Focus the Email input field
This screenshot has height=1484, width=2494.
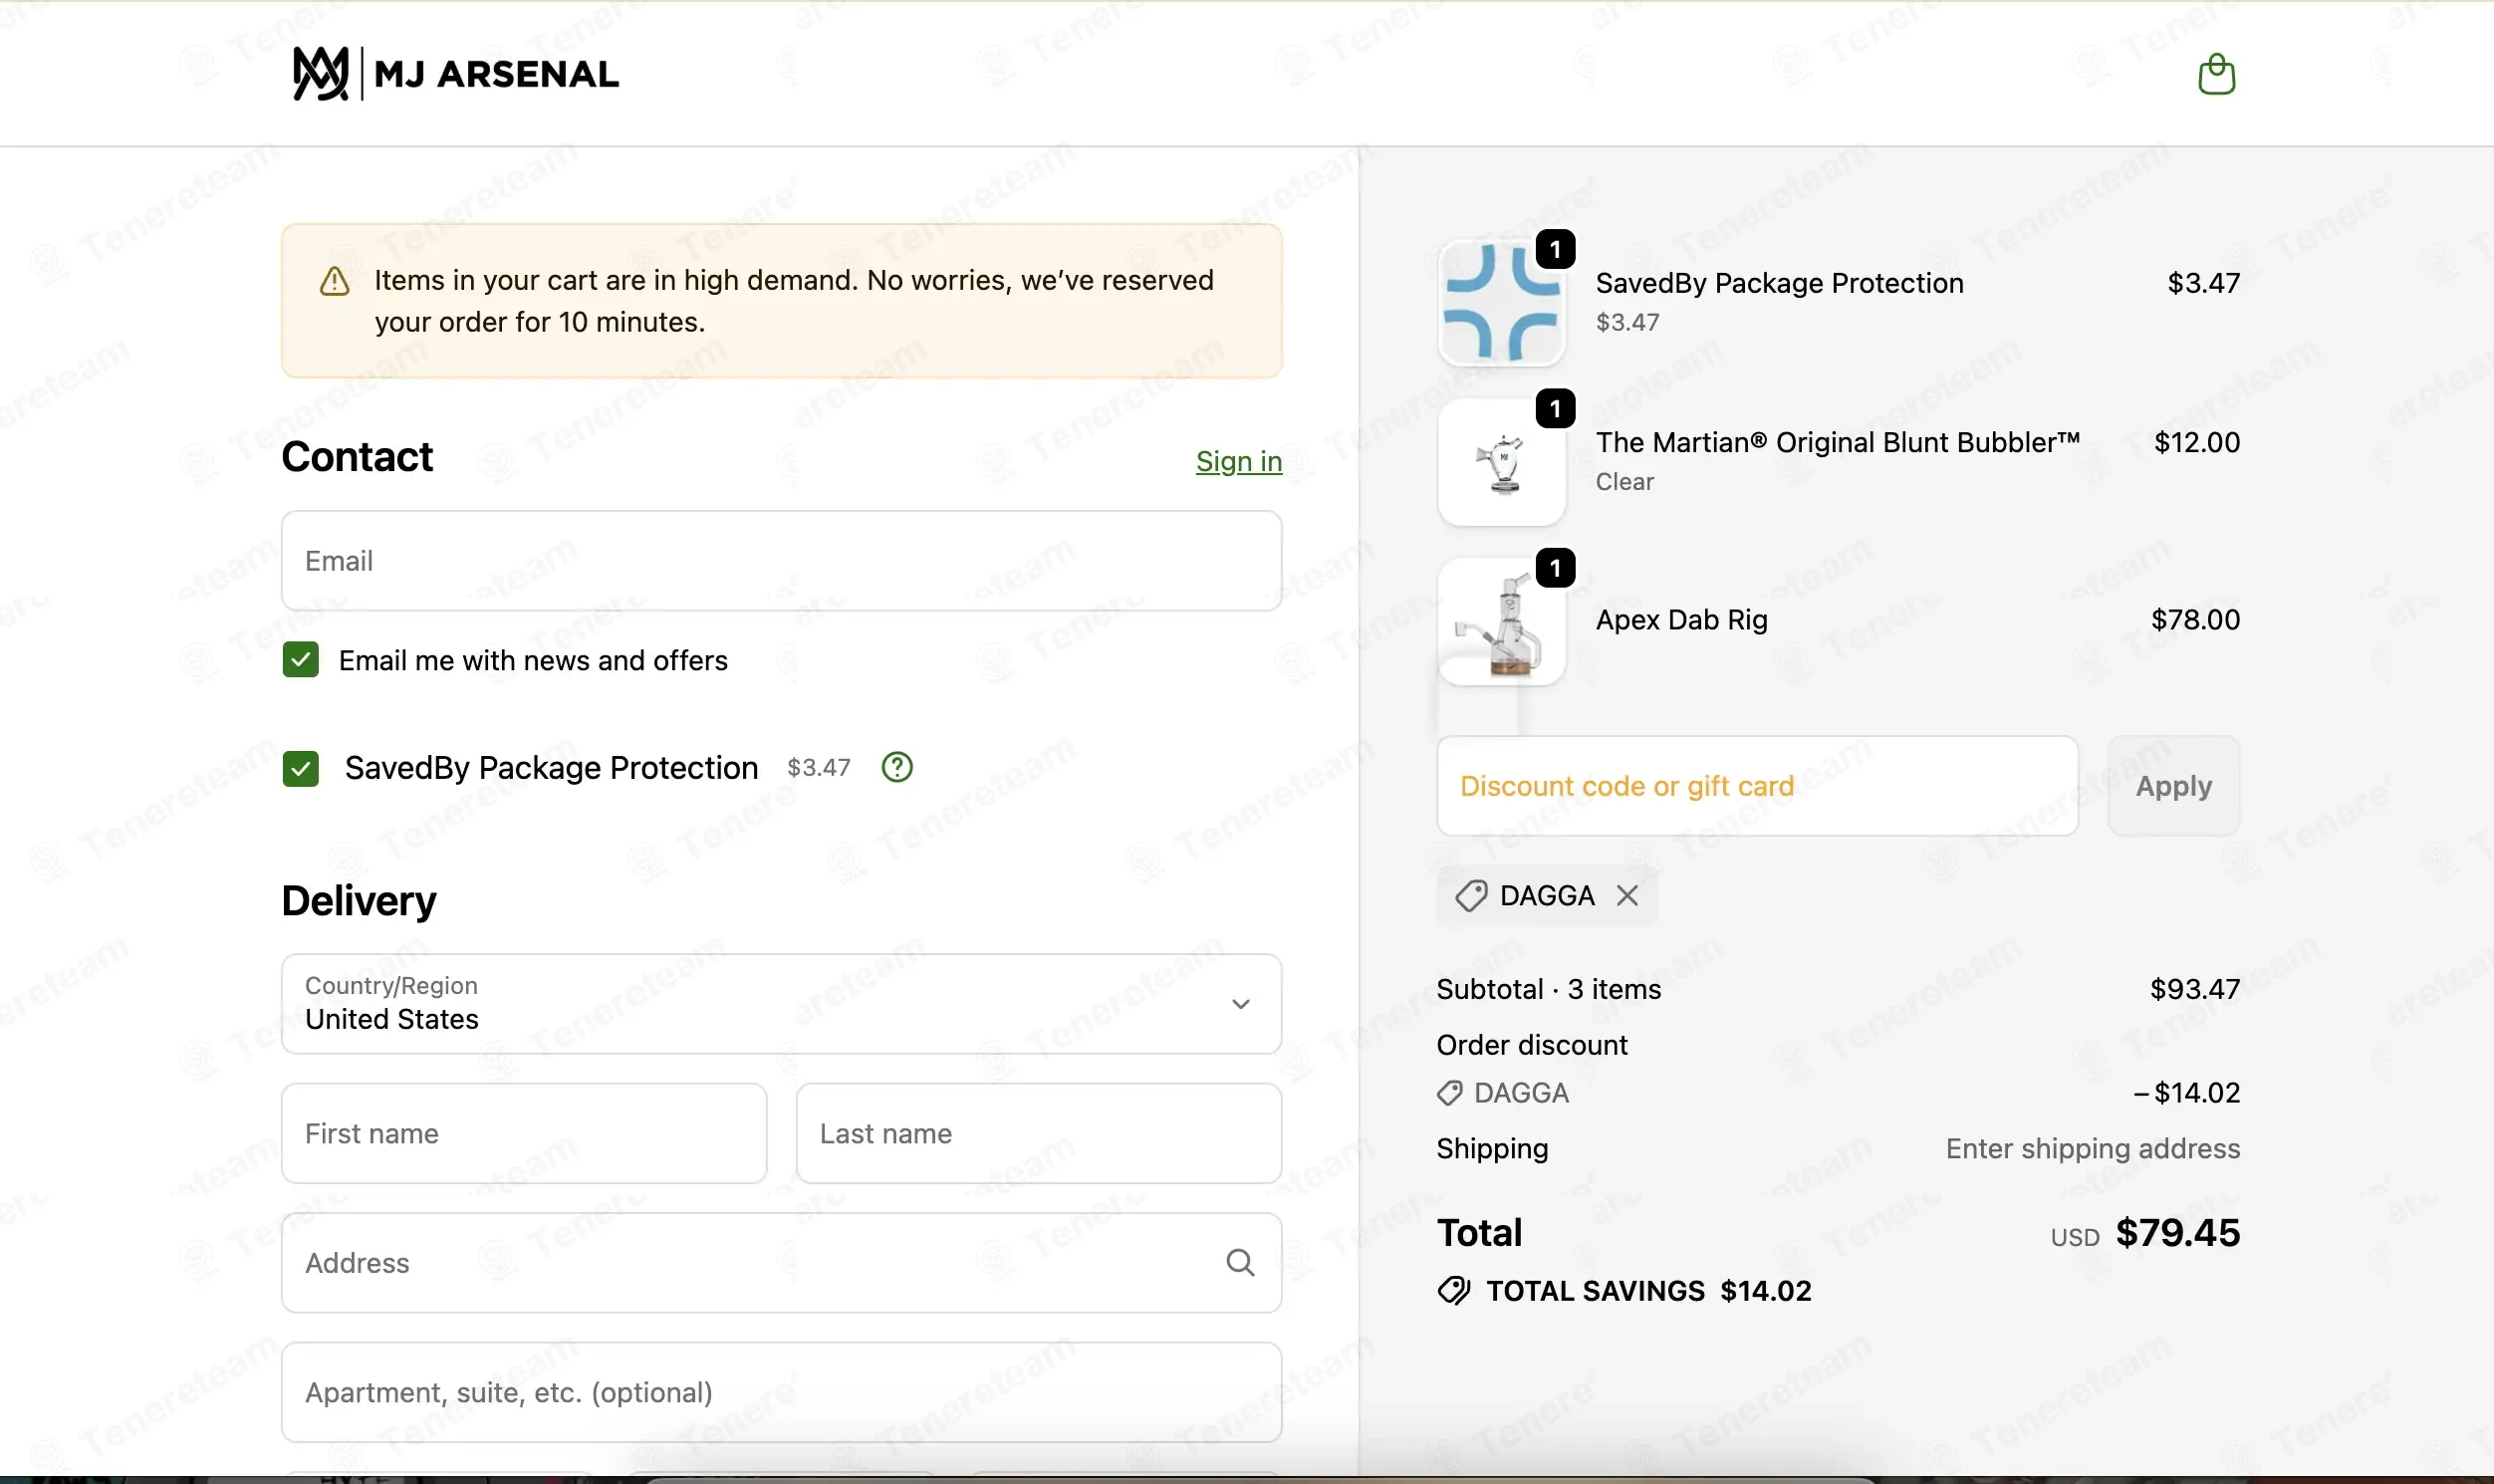pyautogui.click(x=781, y=561)
